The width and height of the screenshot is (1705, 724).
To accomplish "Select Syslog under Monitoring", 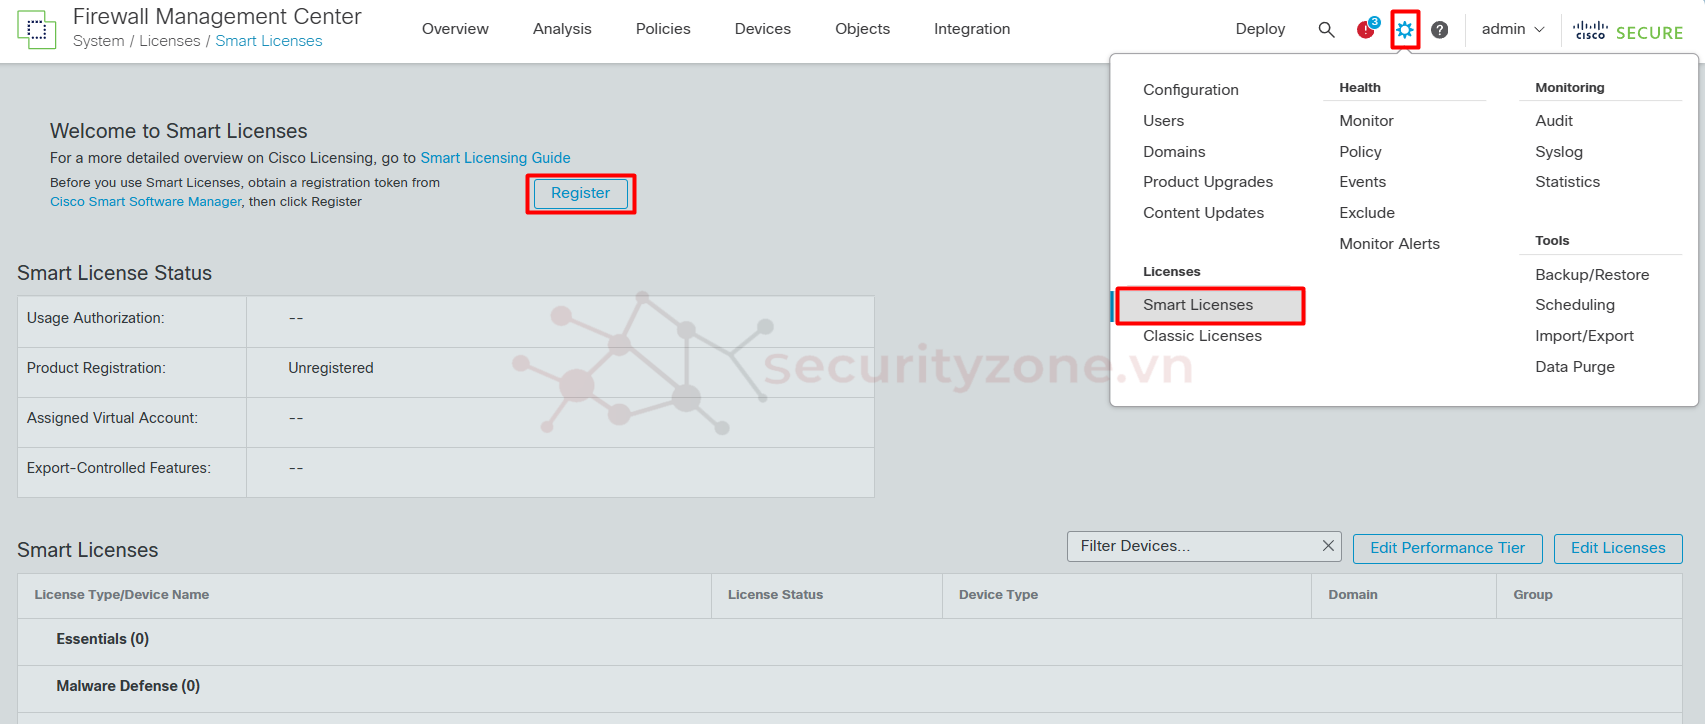I will pos(1559,152).
